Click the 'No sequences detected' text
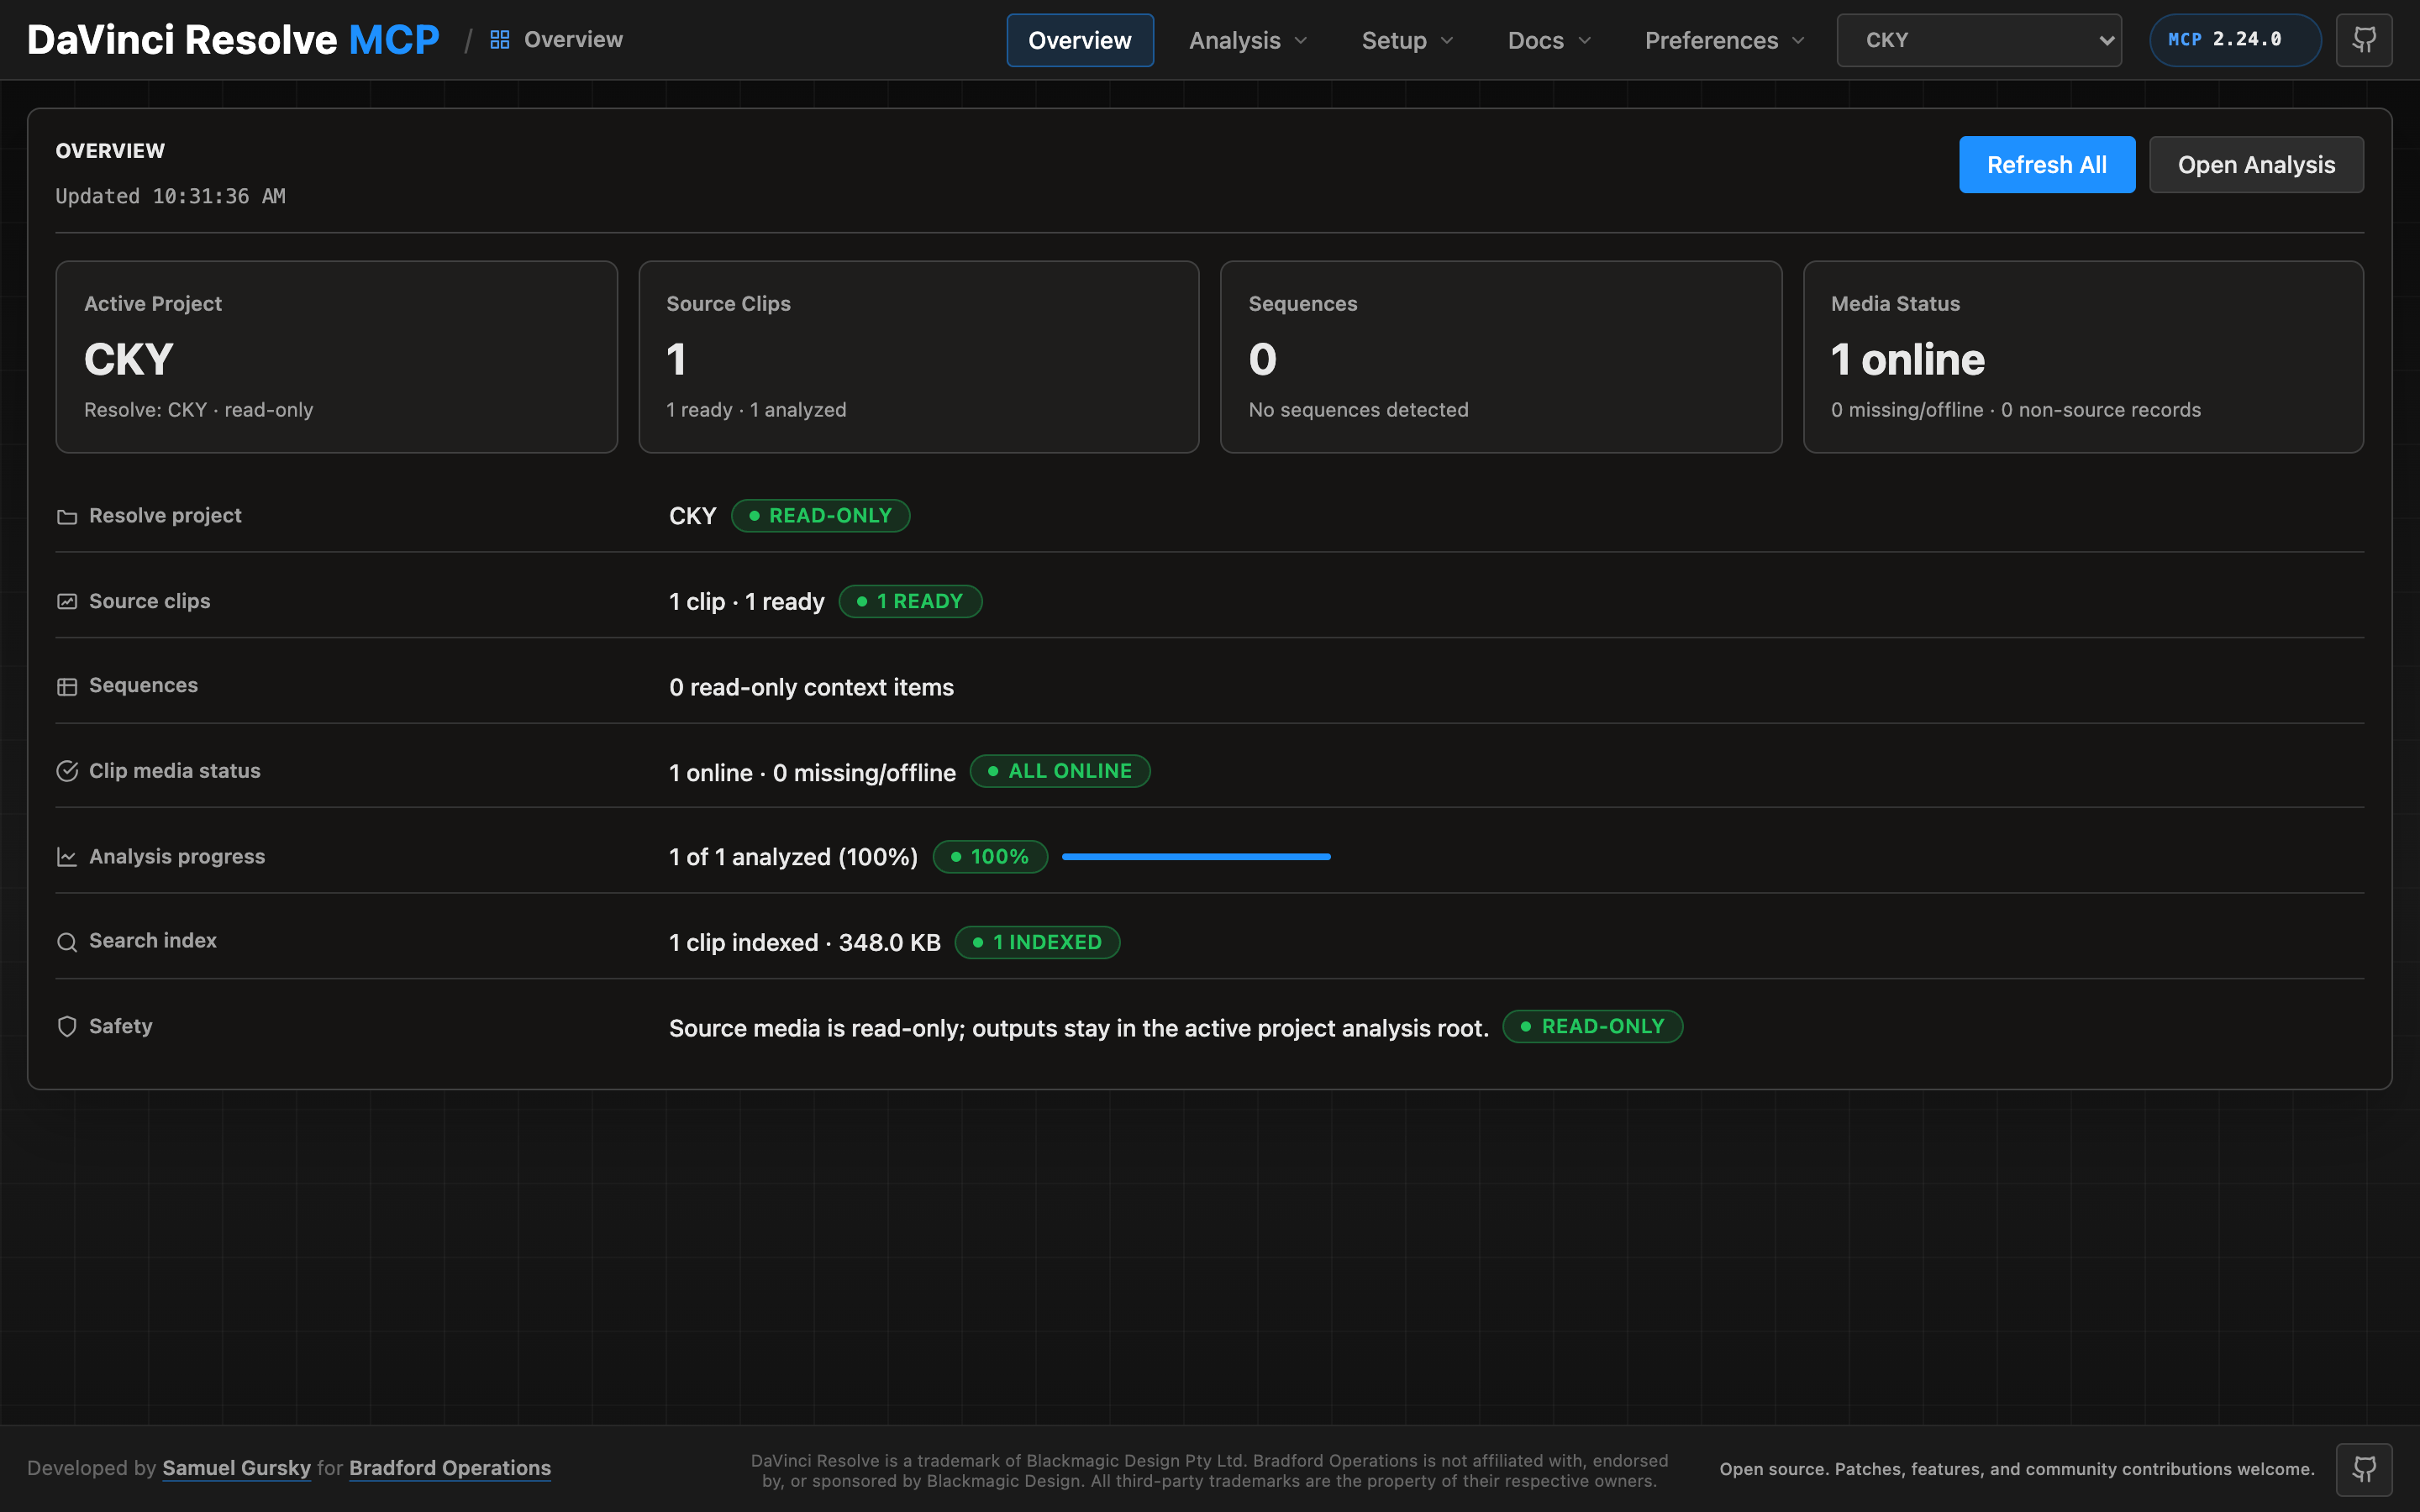 click(1359, 410)
